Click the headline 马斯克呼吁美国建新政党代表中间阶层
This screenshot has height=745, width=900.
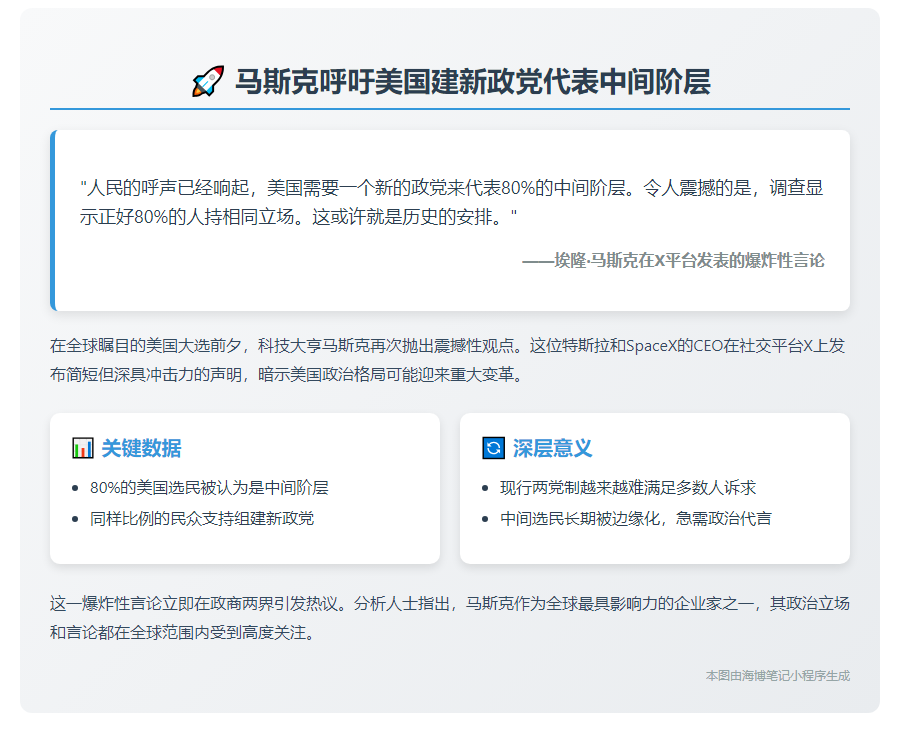point(473,82)
